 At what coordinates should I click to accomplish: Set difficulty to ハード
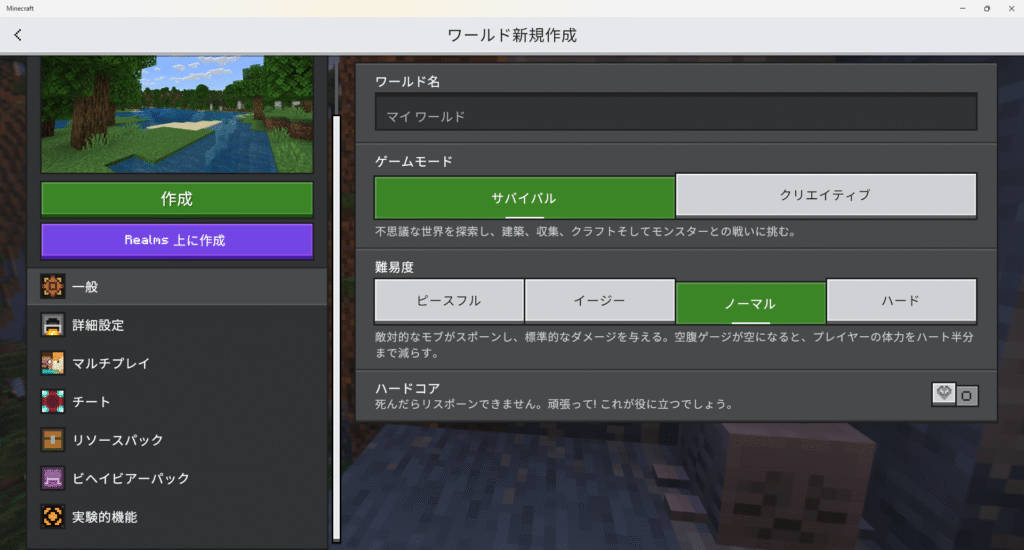point(902,301)
